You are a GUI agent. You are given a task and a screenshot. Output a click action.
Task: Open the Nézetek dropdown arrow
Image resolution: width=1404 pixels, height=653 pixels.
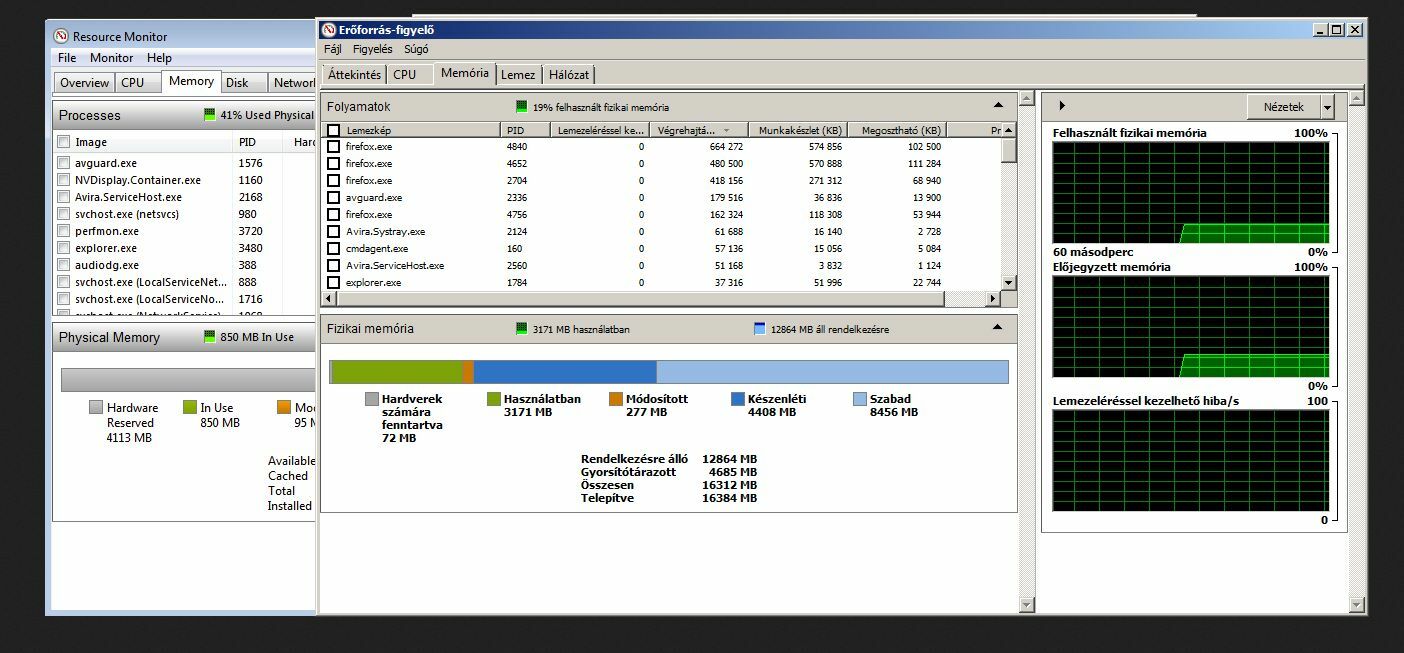tap(1327, 107)
